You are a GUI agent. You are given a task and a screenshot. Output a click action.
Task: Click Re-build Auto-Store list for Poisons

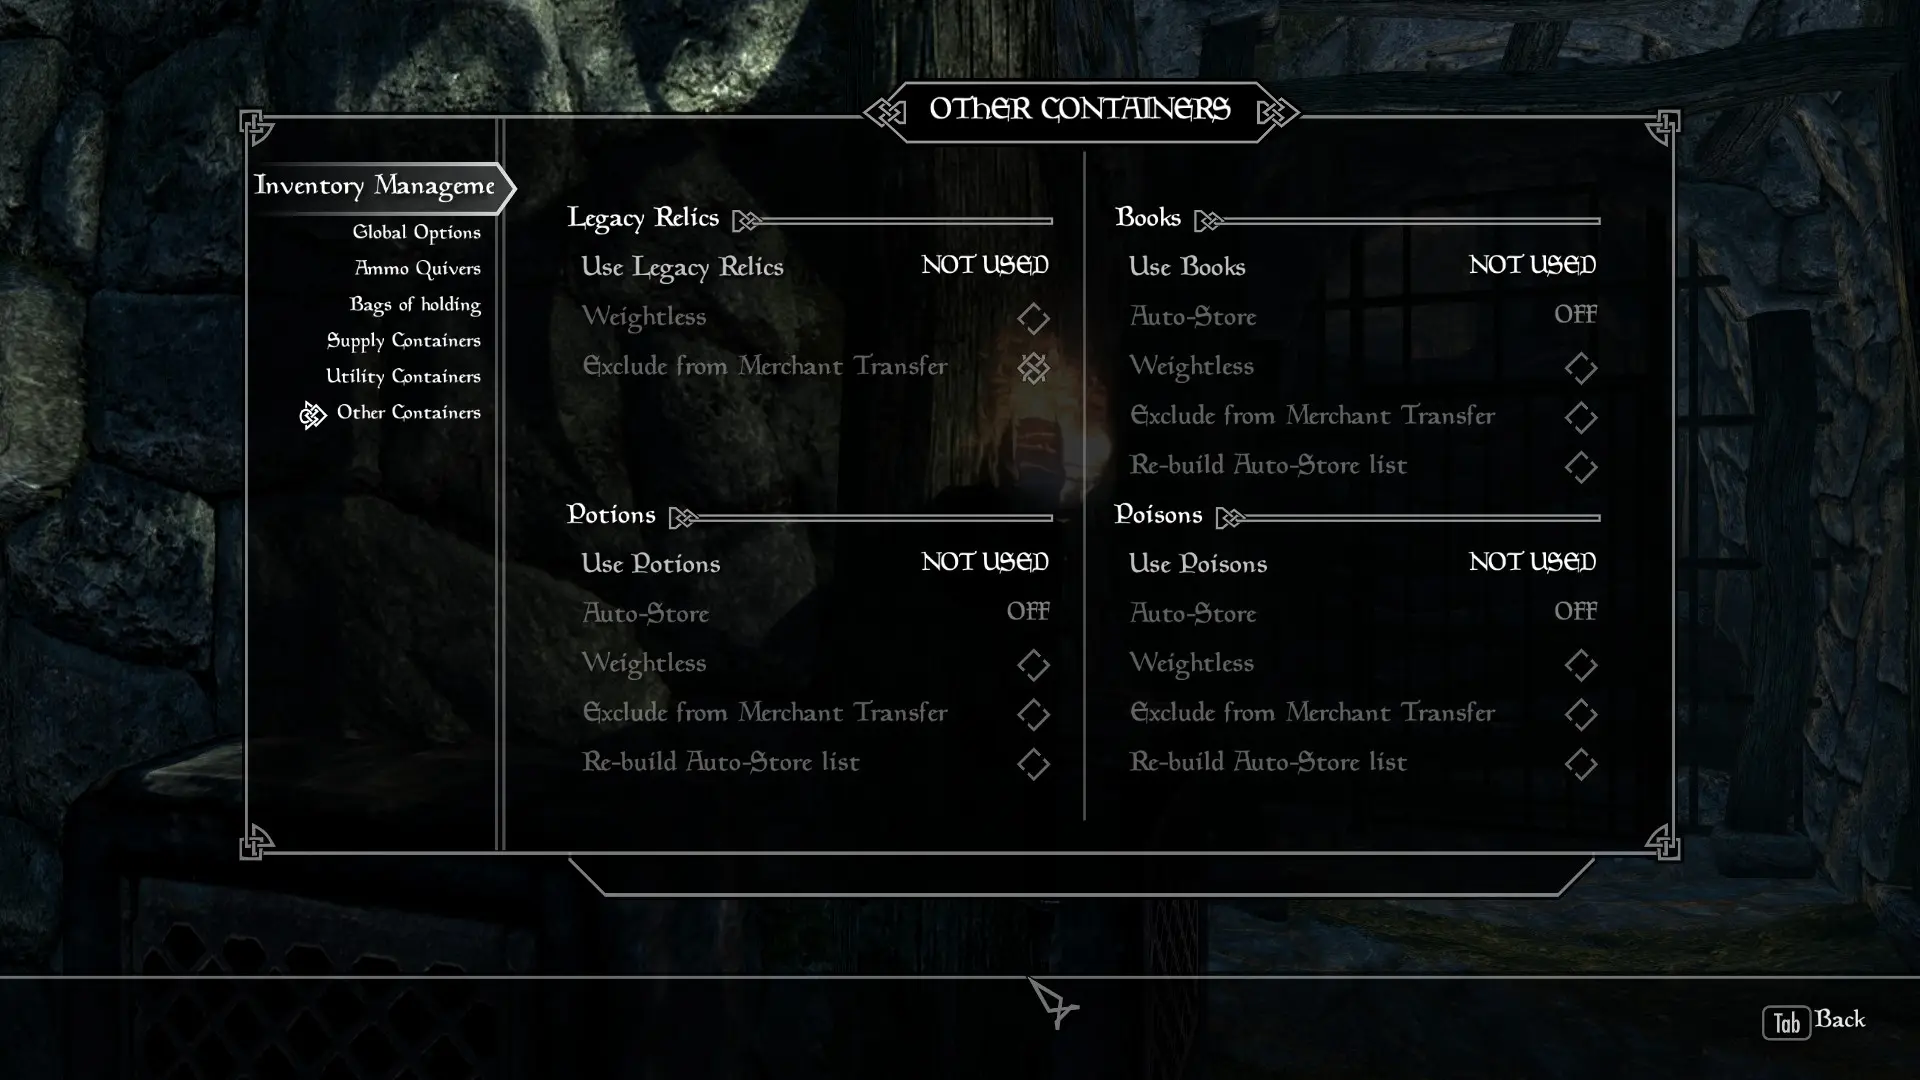(x=1267, y=762)
